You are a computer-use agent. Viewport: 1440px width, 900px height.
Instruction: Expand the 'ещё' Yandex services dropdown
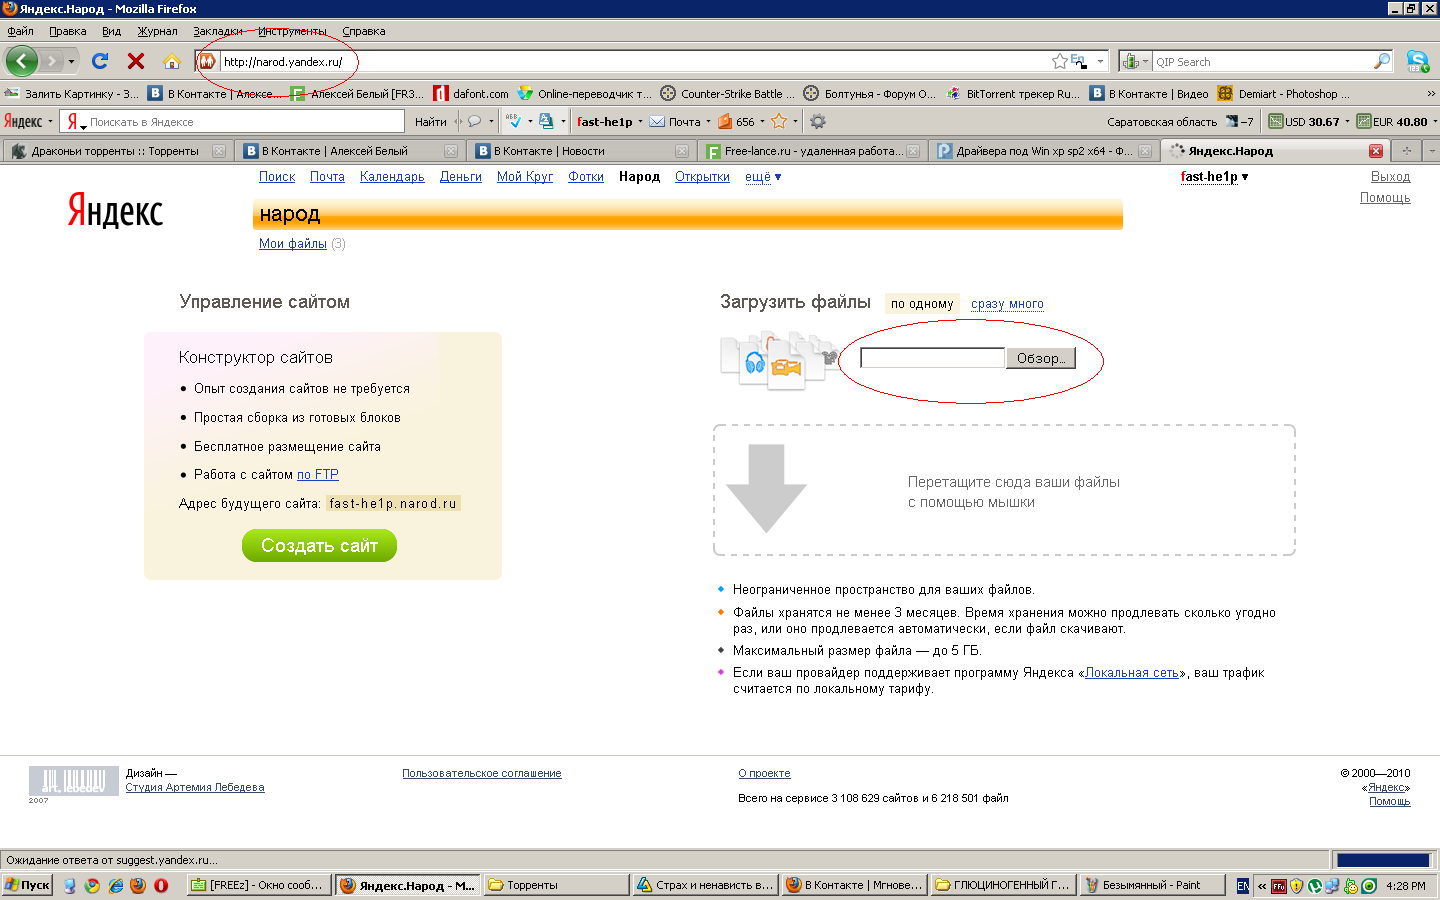pos(763,177)
